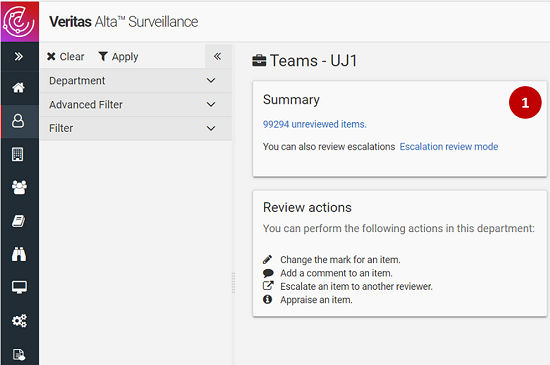550x365 pixels.
Task: Open the document report icon at sidebar bottom
Action: click(19, 354)
